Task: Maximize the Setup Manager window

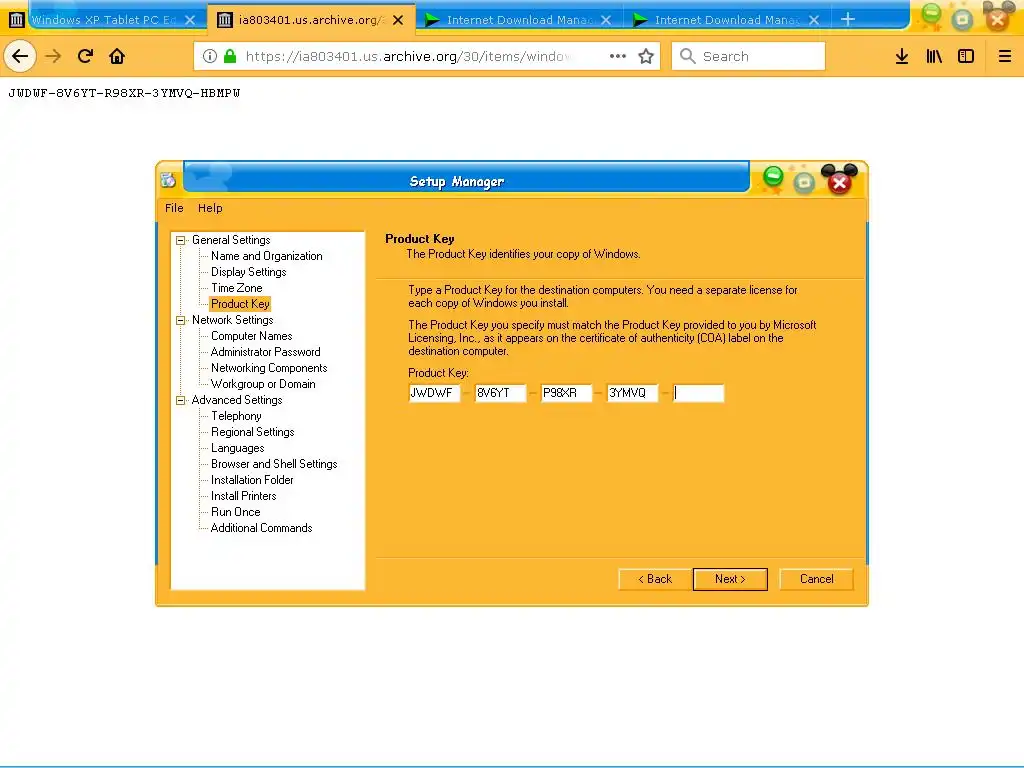Action: coord(805,182)
